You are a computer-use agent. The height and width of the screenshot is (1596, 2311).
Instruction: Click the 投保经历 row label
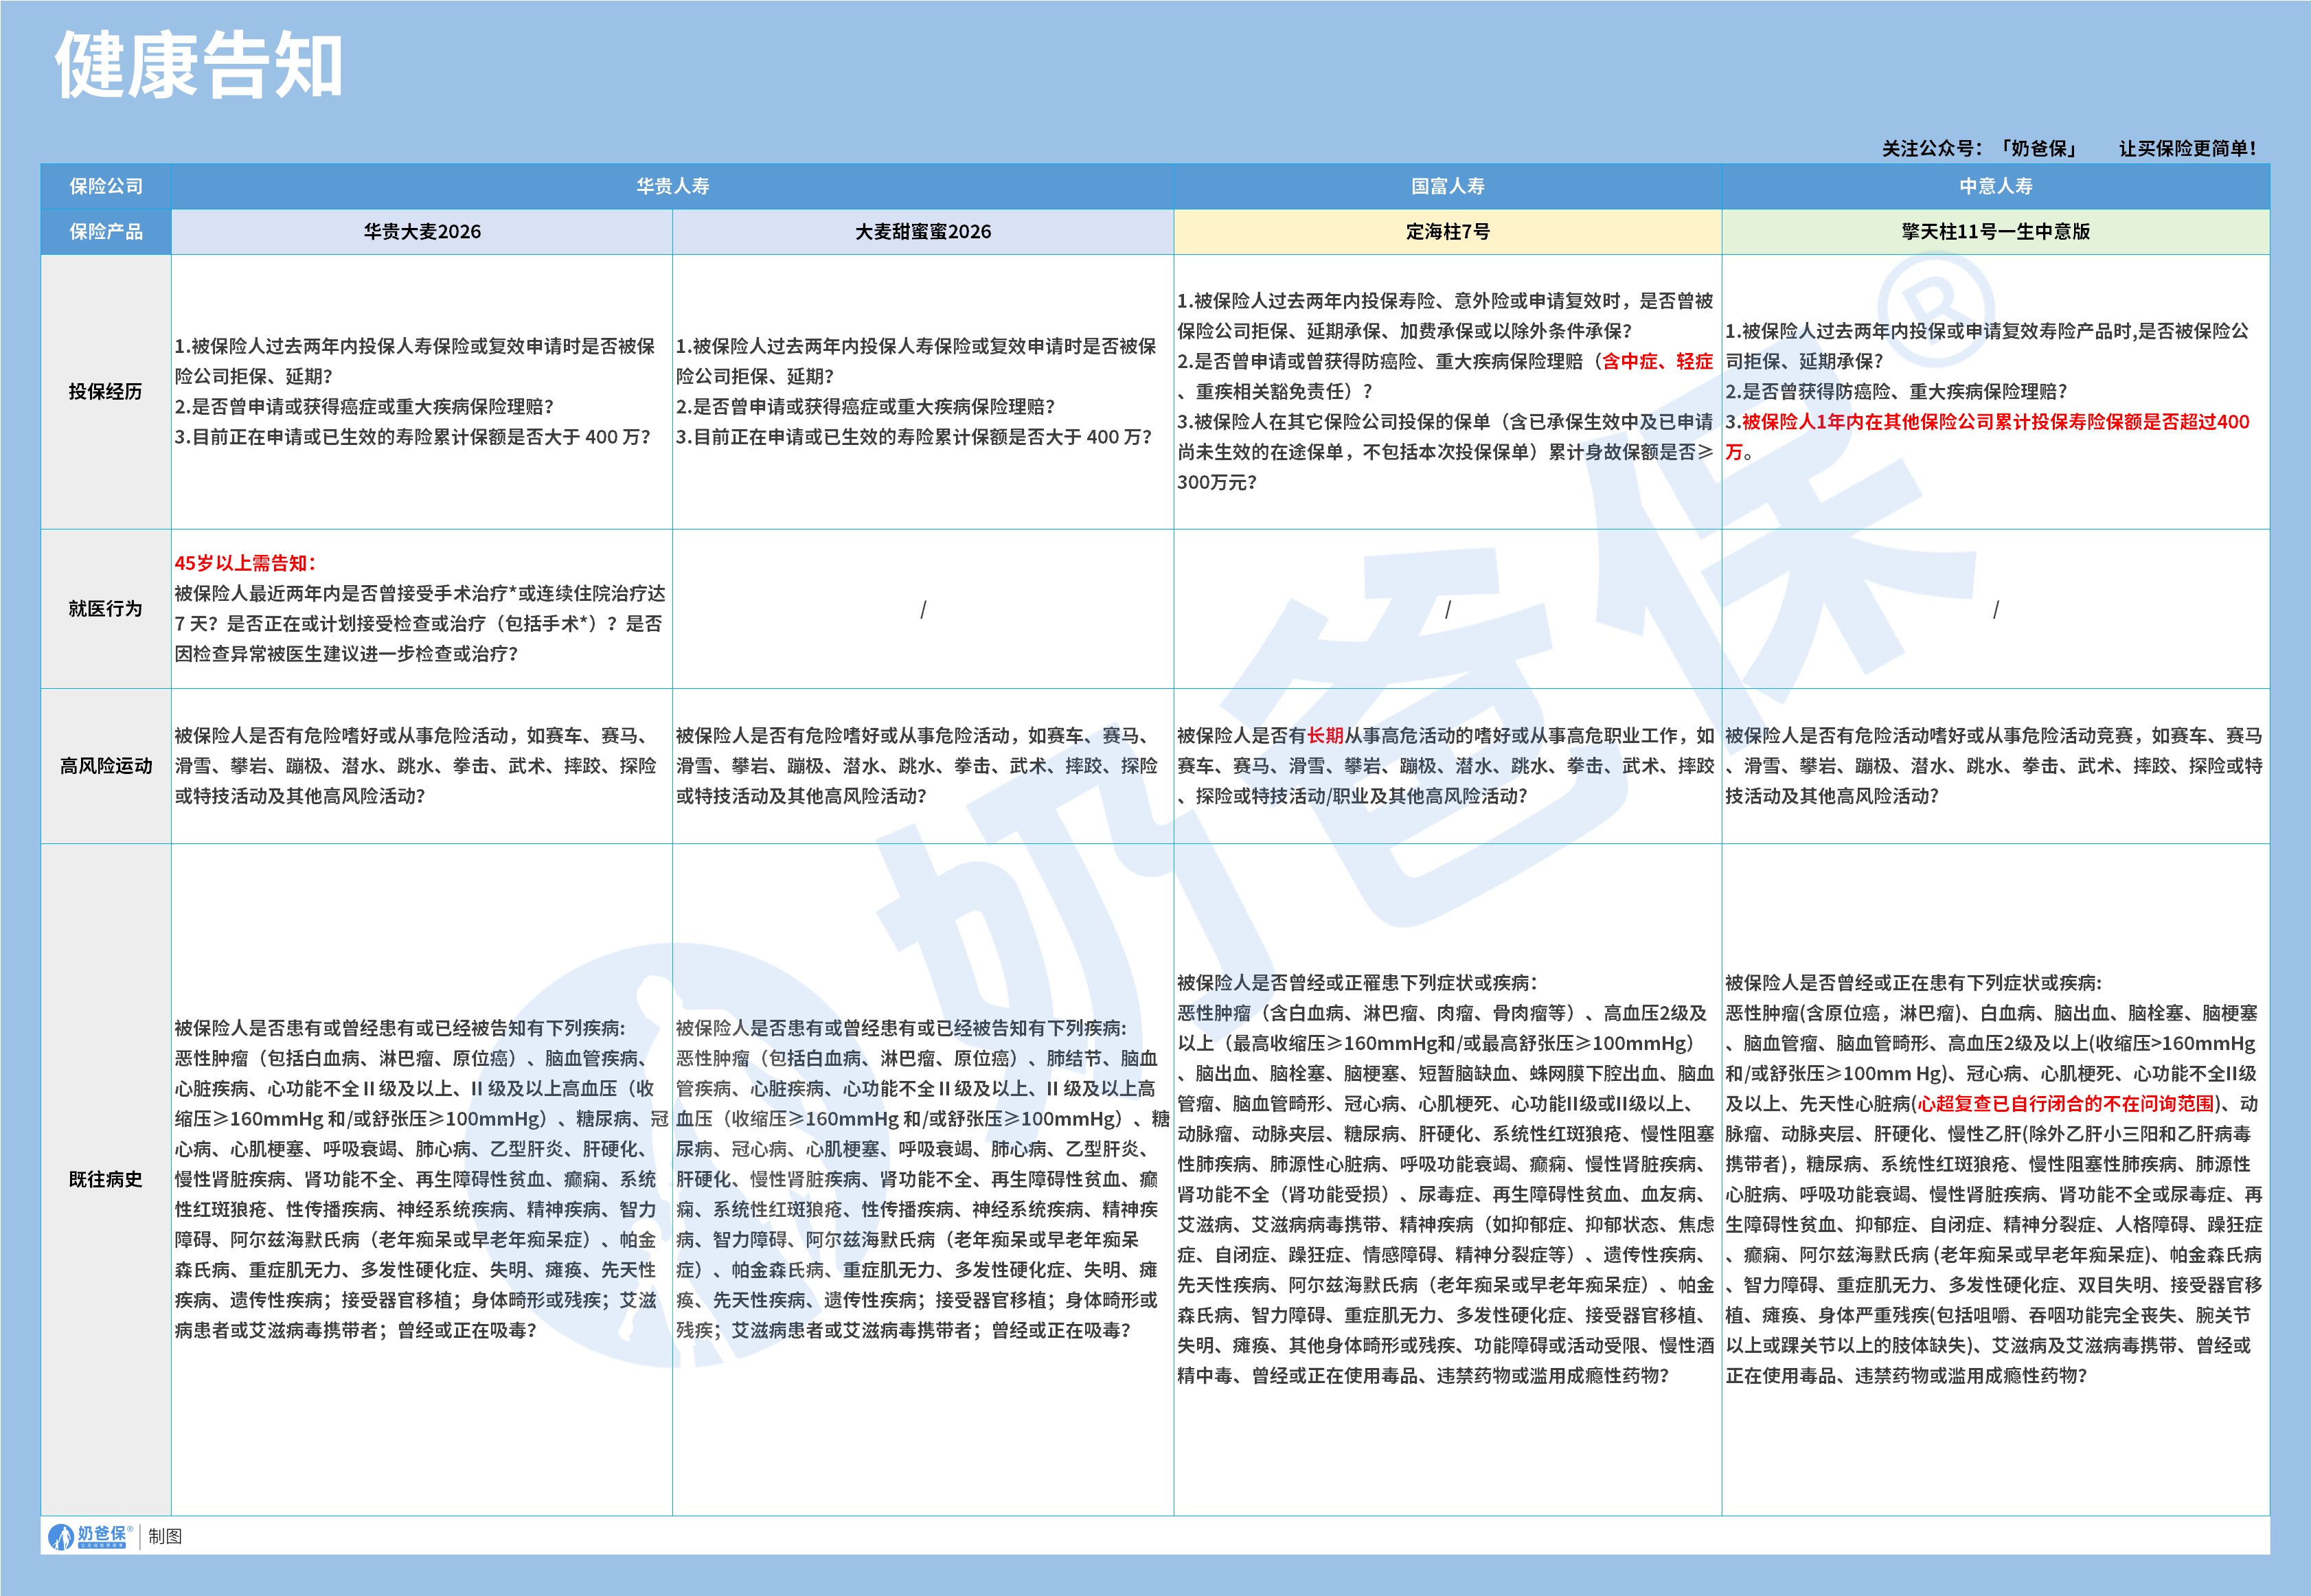pyautogui.click(x=106, y=392)
